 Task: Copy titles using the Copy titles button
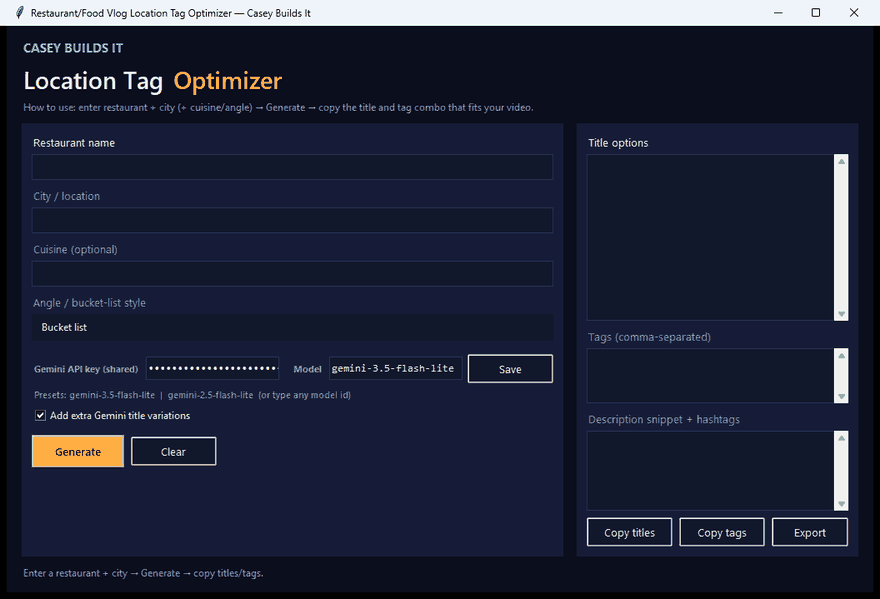629,532
